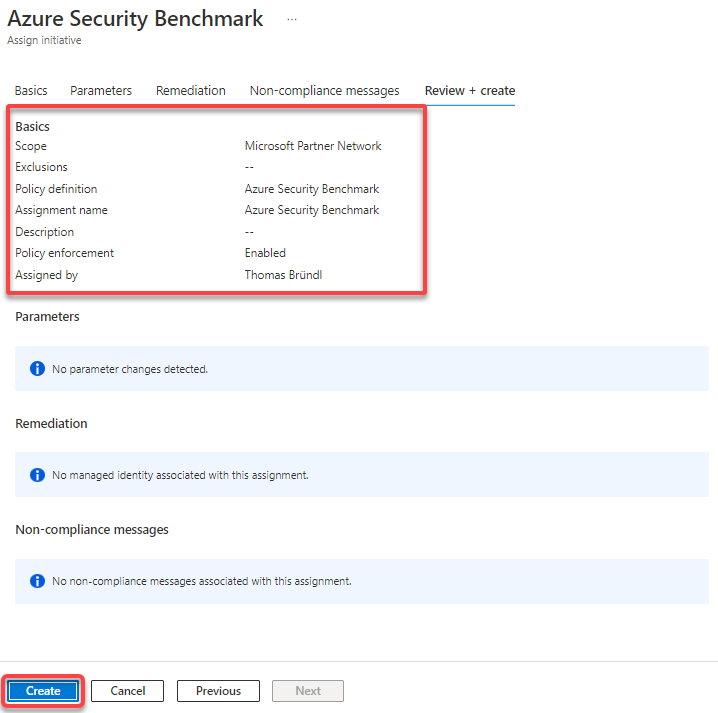The image size is (718, 713).
Task: Click the Description '--' value
Action: pyautogui.click(x=249, y=232)
